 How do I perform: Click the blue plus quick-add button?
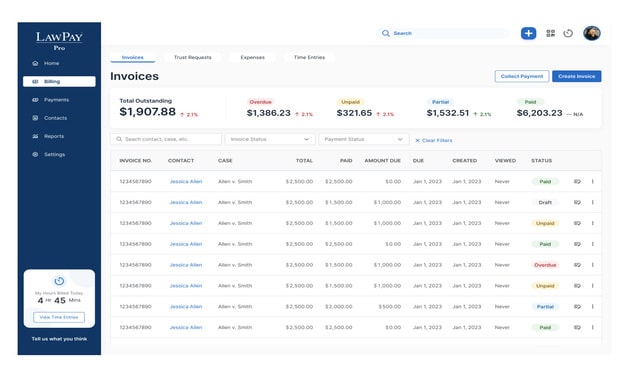(528, 33)
